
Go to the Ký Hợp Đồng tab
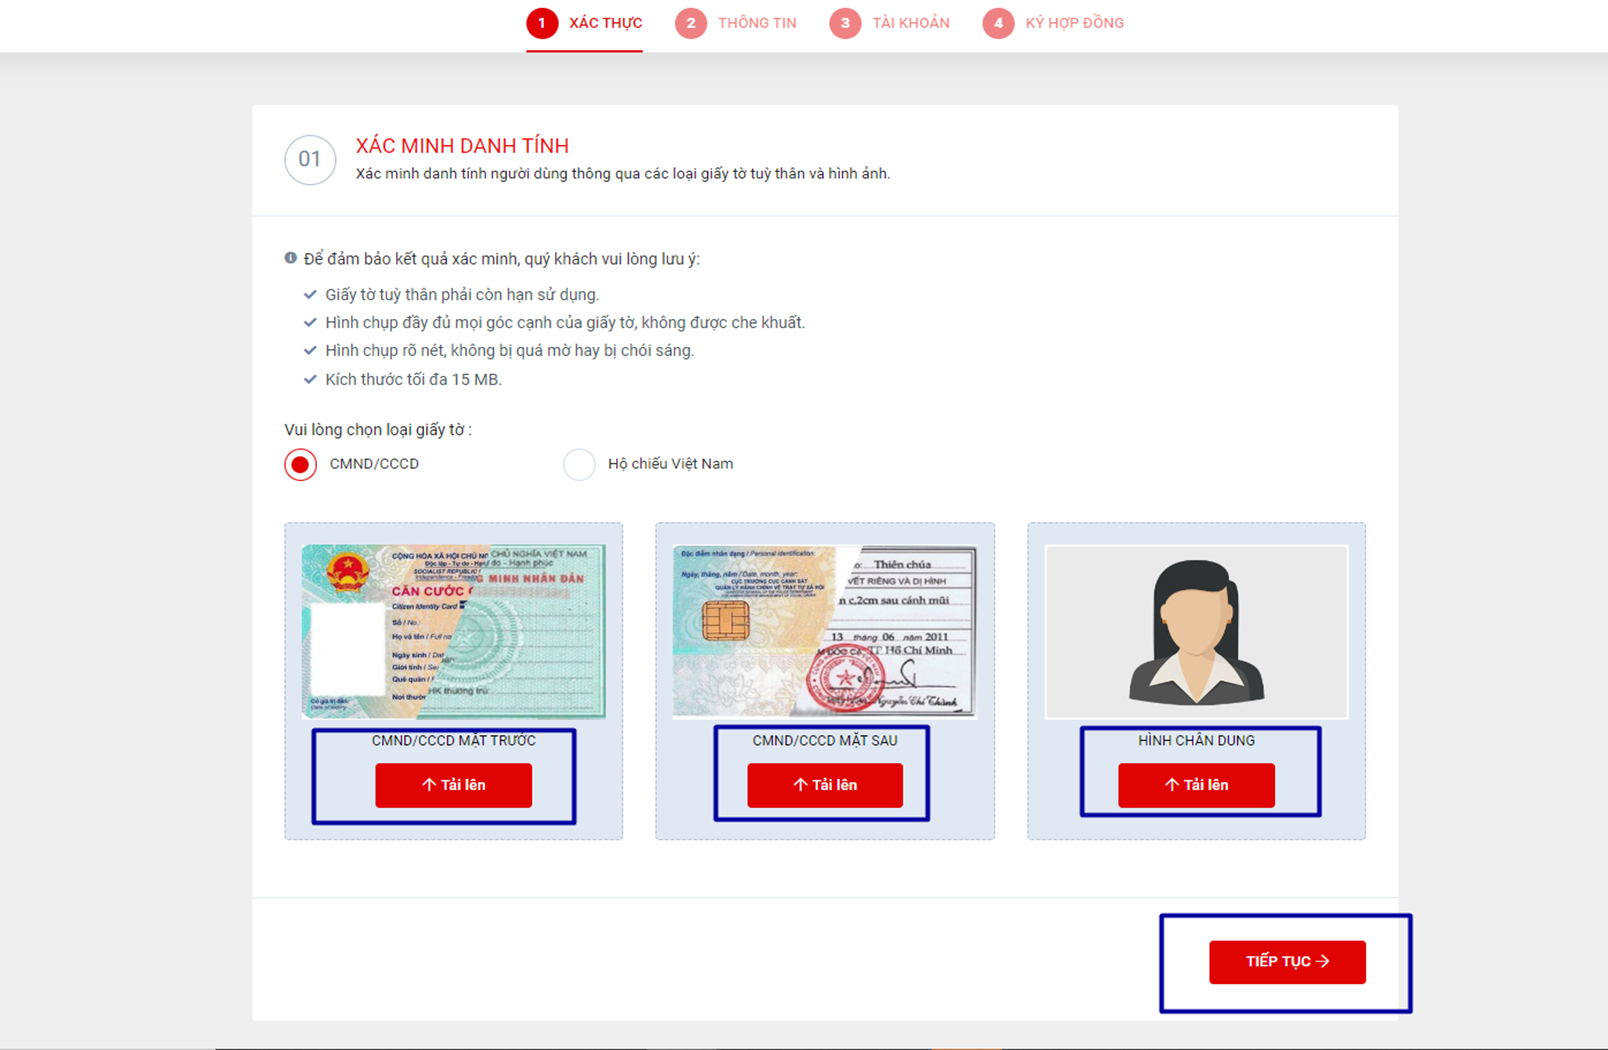click(x=1053, y=23)
